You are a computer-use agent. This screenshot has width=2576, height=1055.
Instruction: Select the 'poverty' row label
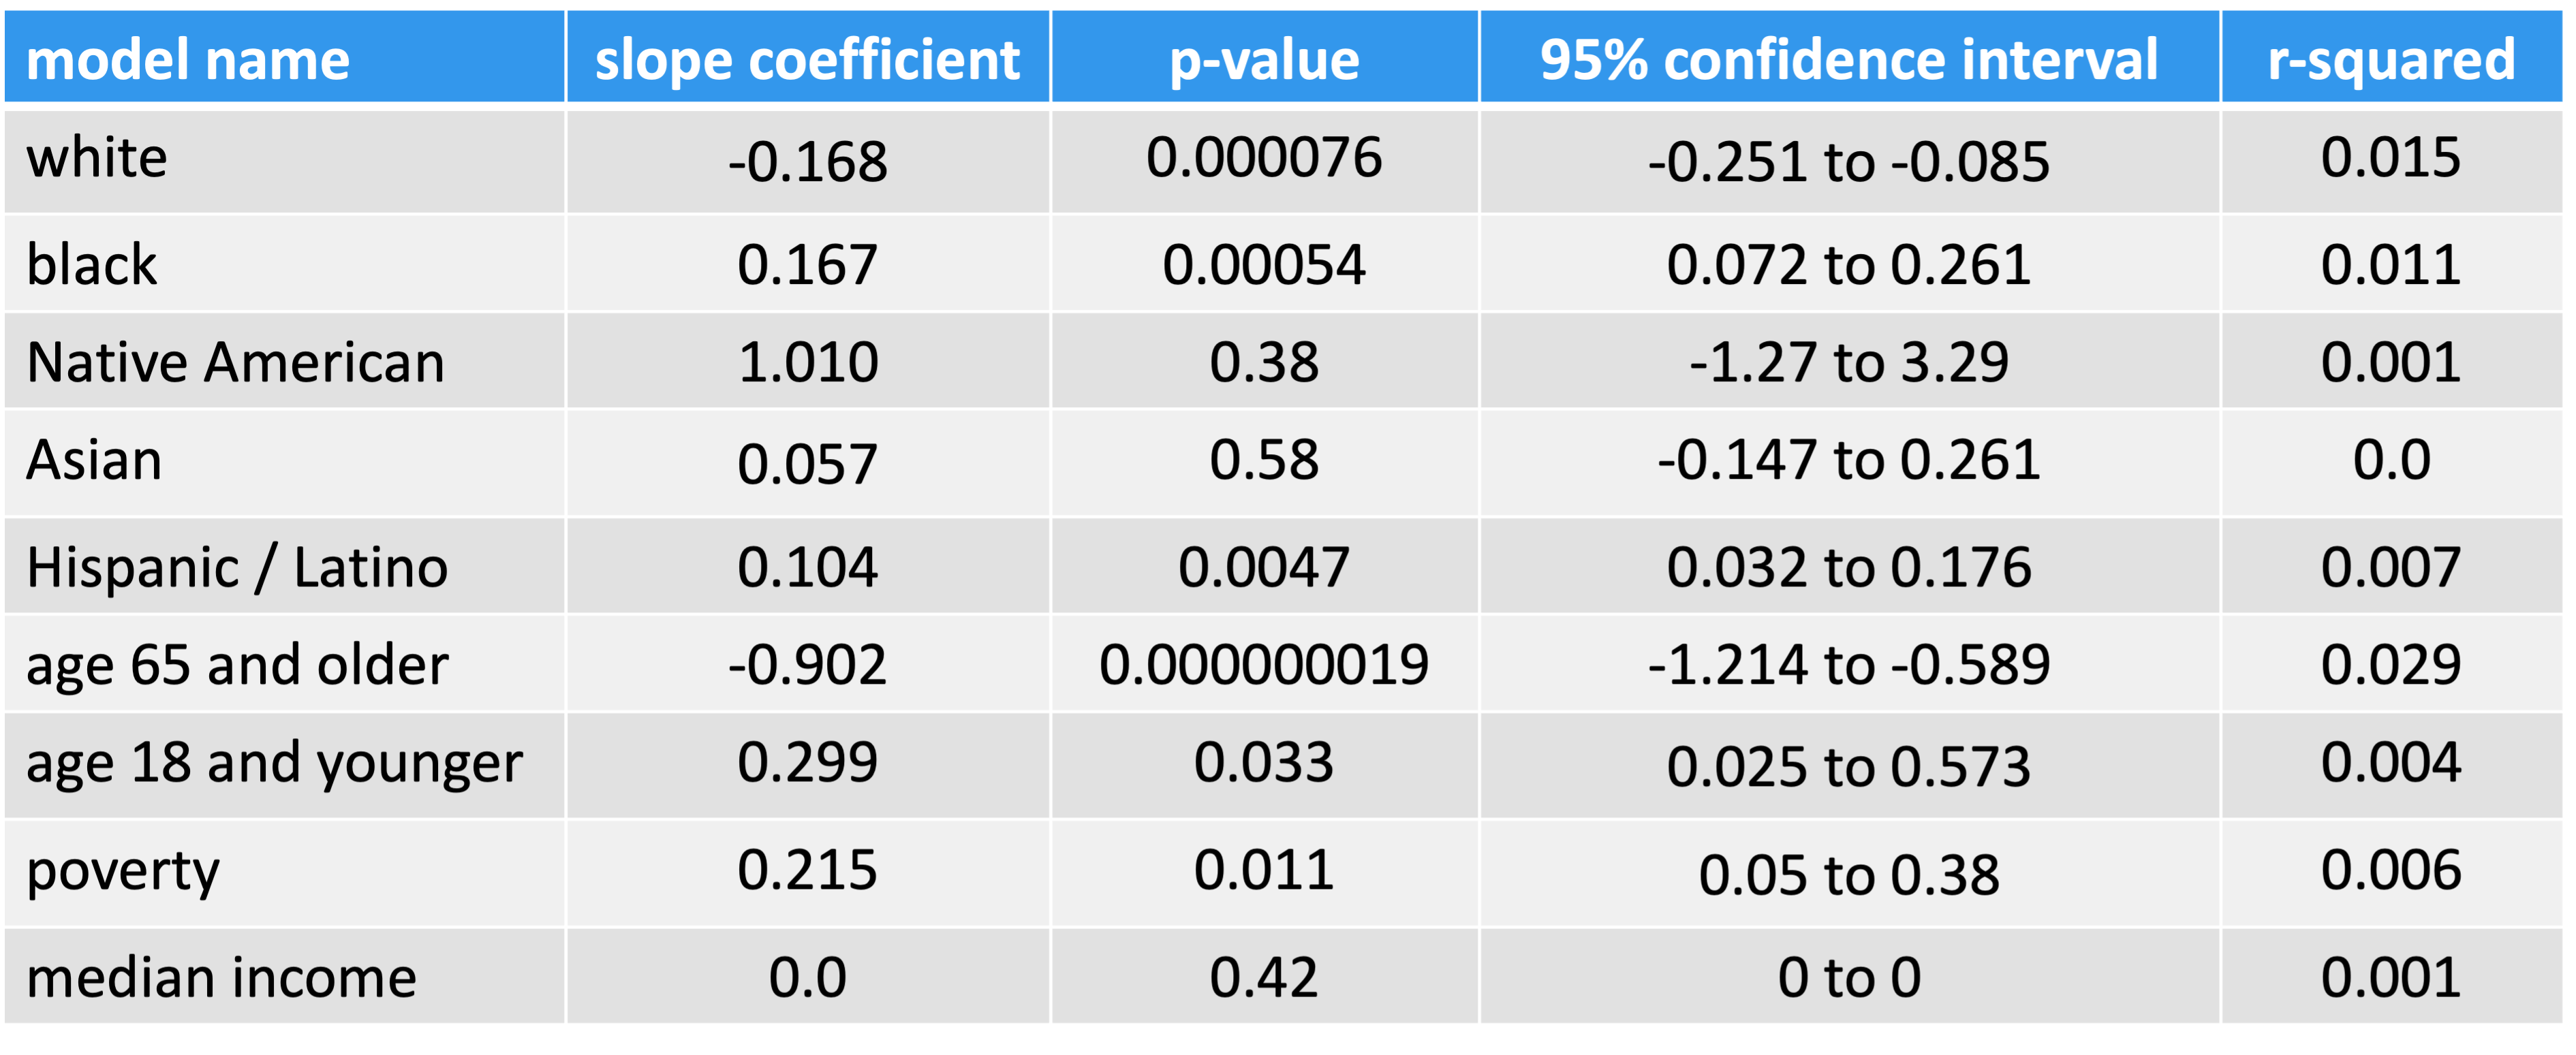coord(122,871)
